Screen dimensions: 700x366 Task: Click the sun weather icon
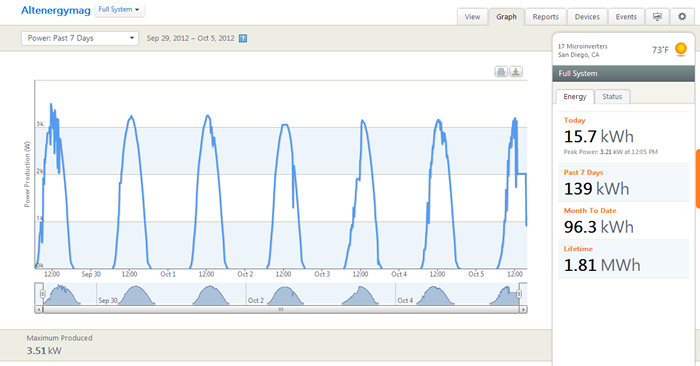681,48
